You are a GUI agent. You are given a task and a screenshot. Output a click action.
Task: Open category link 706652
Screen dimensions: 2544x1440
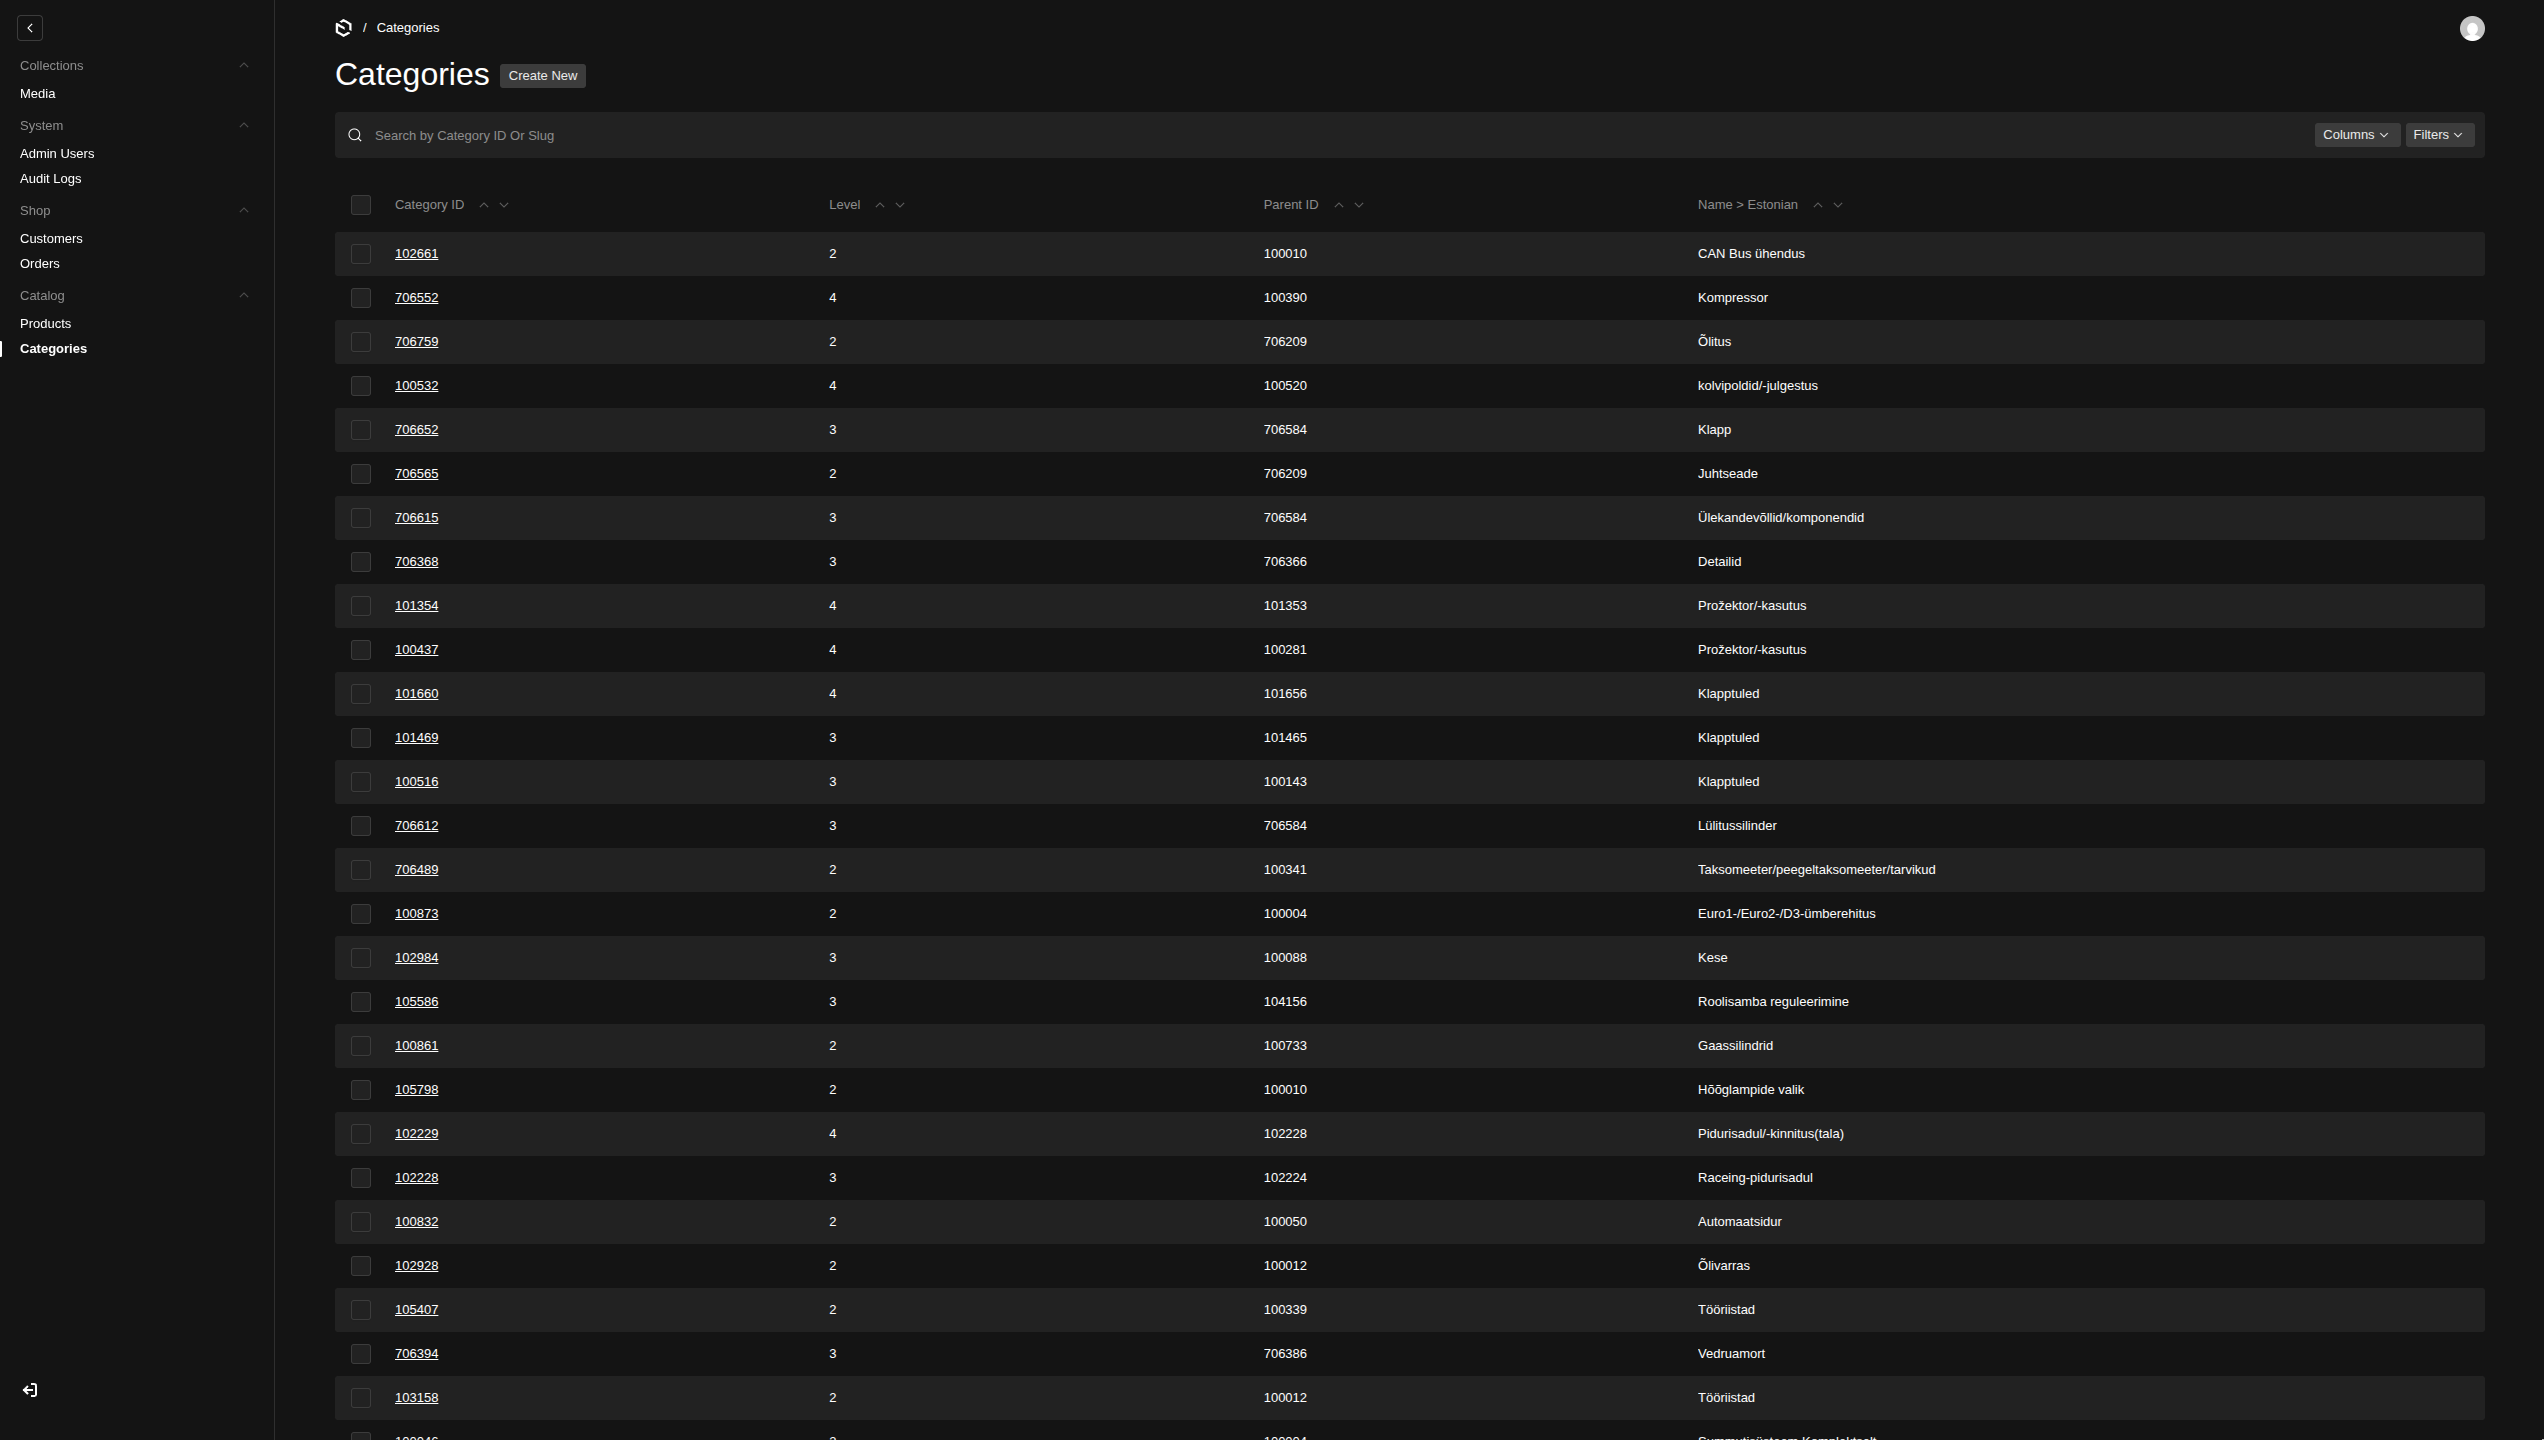tap(417, 430)
